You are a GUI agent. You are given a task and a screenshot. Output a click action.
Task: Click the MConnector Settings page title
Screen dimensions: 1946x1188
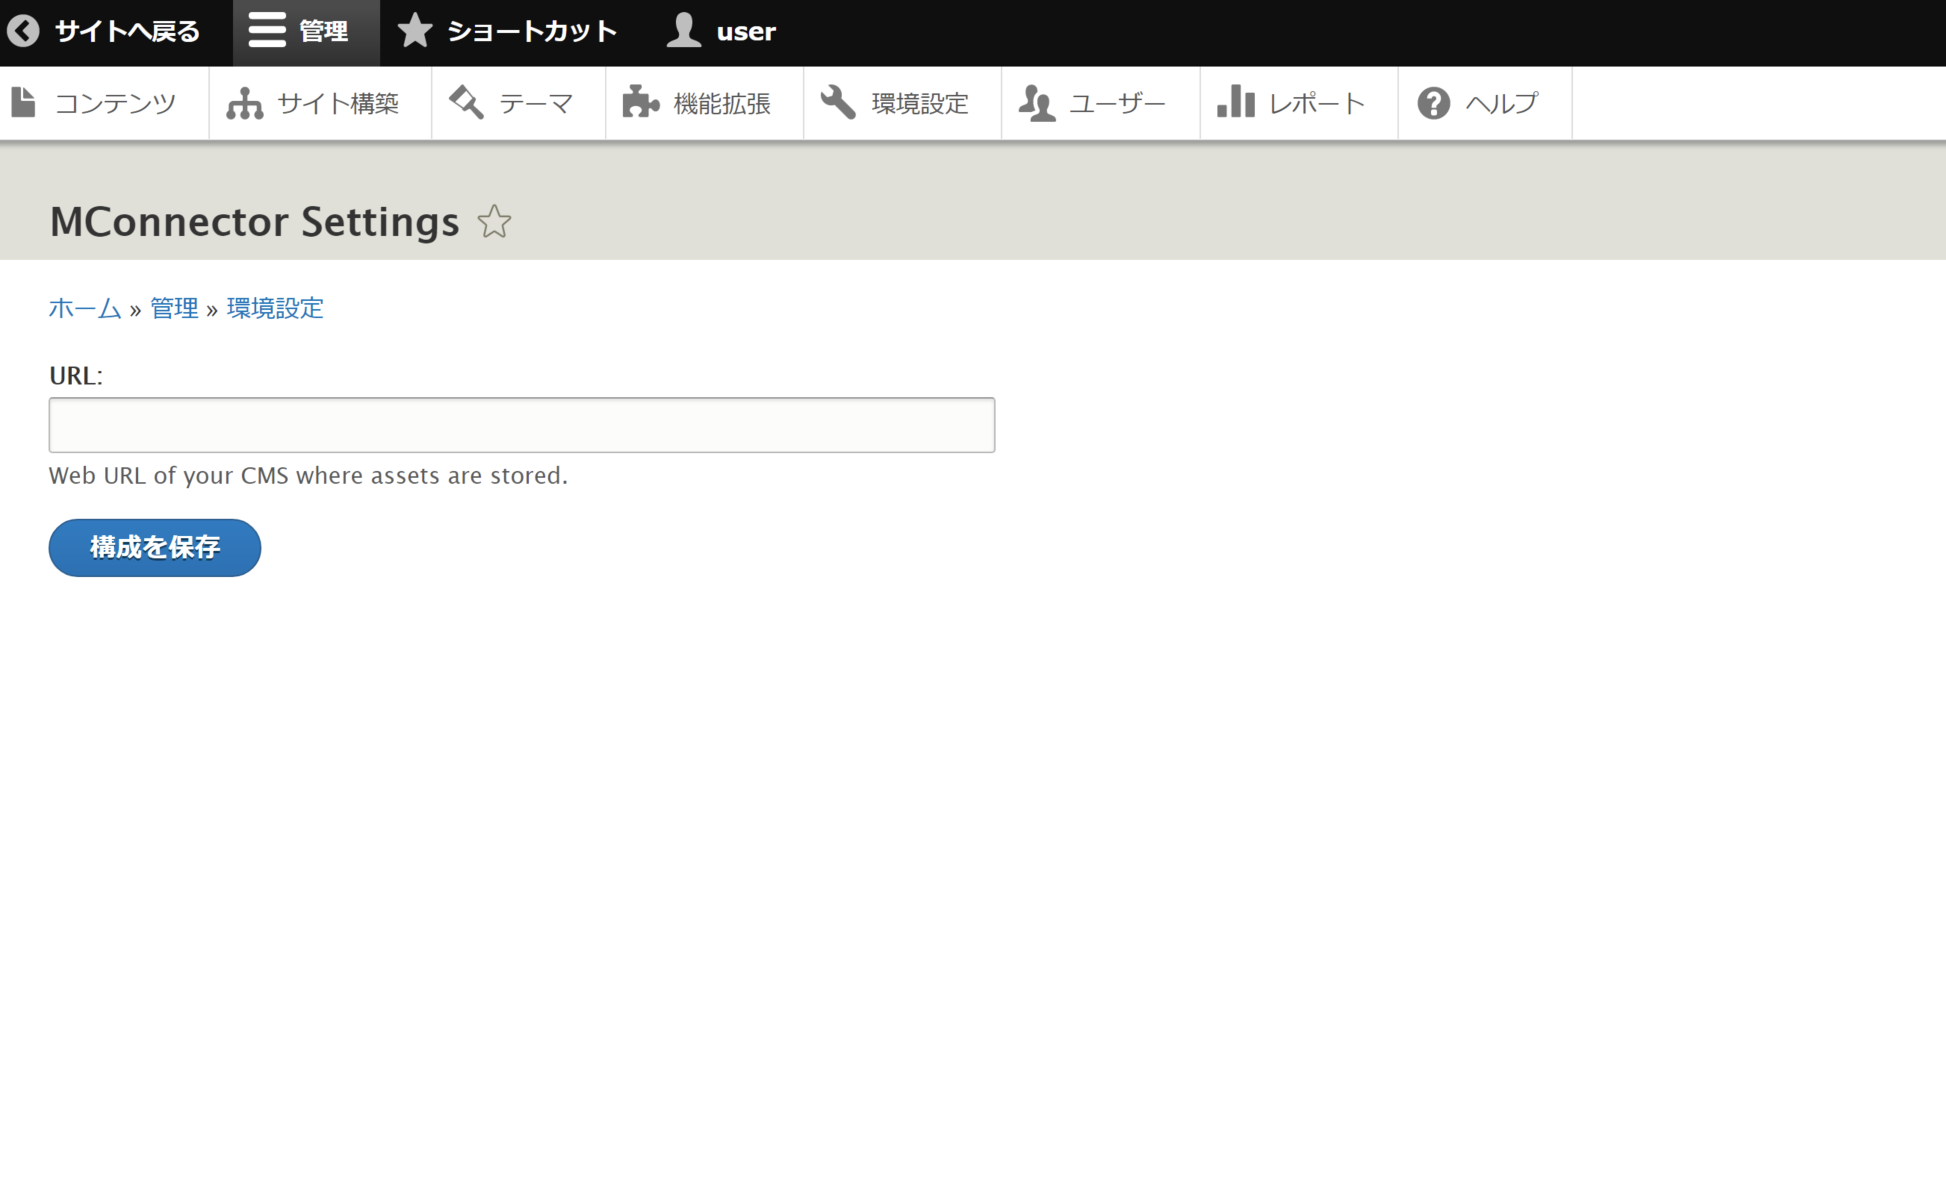[x=255, y=222]
